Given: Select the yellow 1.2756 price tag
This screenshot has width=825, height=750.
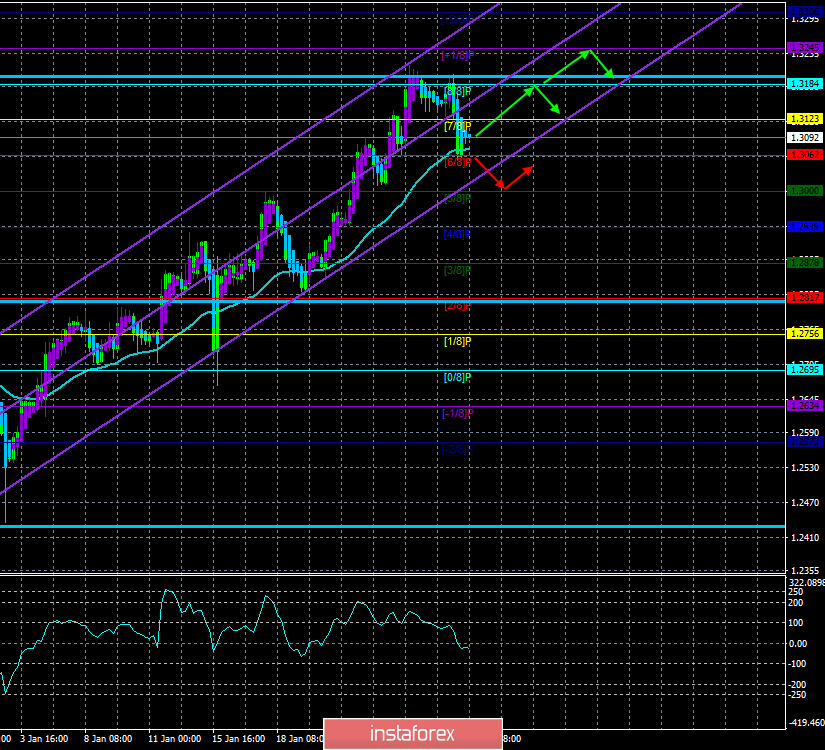Looking at the screenshot, I should (x=803, y=333).
